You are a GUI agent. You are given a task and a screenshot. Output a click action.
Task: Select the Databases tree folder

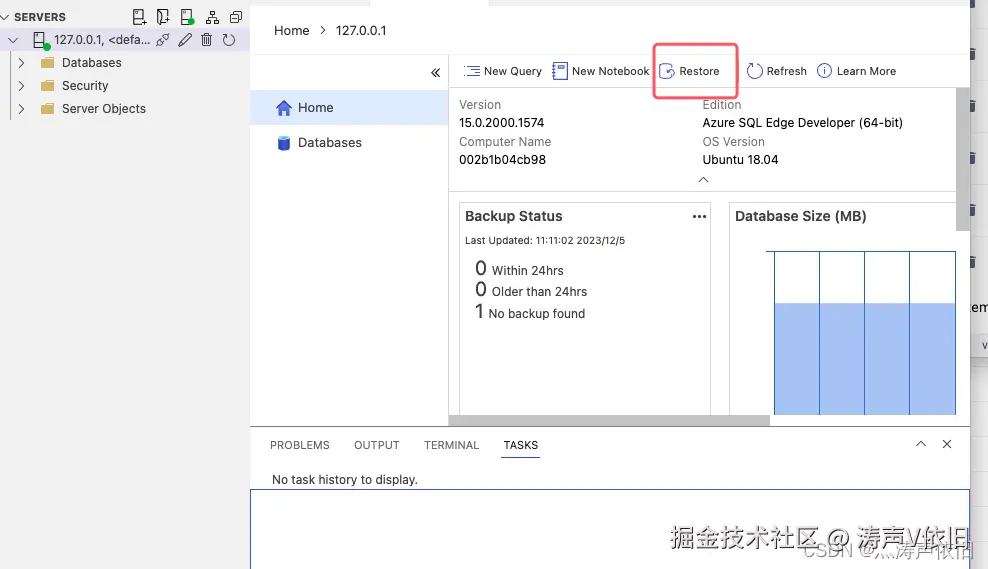point(91,63)
